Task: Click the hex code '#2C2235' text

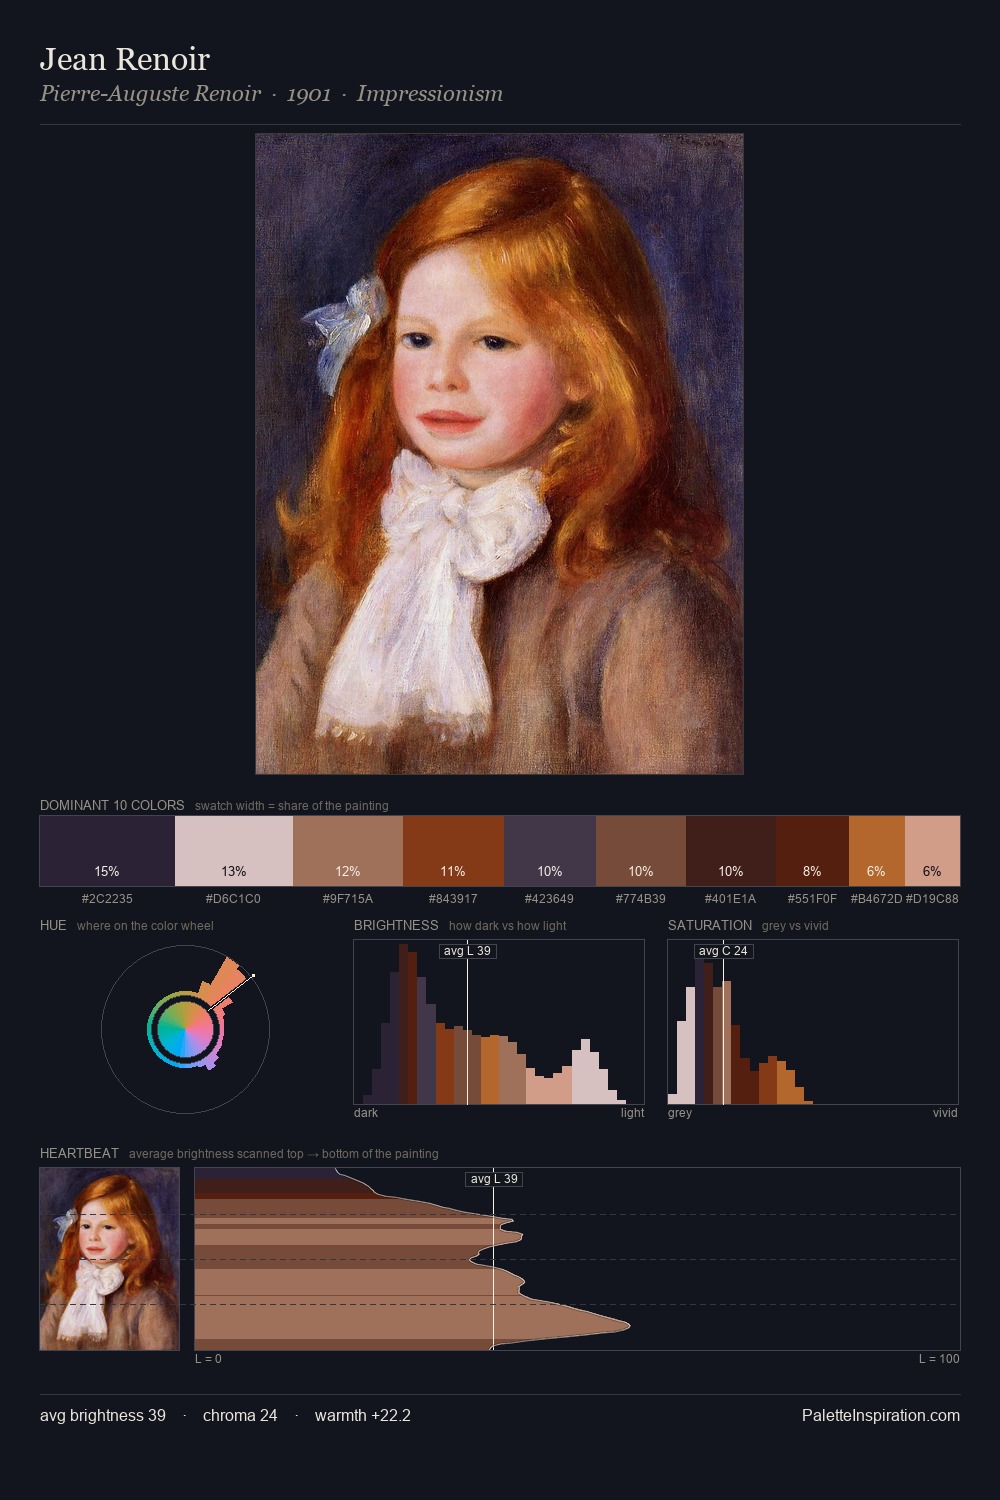Action: [107, 899]
